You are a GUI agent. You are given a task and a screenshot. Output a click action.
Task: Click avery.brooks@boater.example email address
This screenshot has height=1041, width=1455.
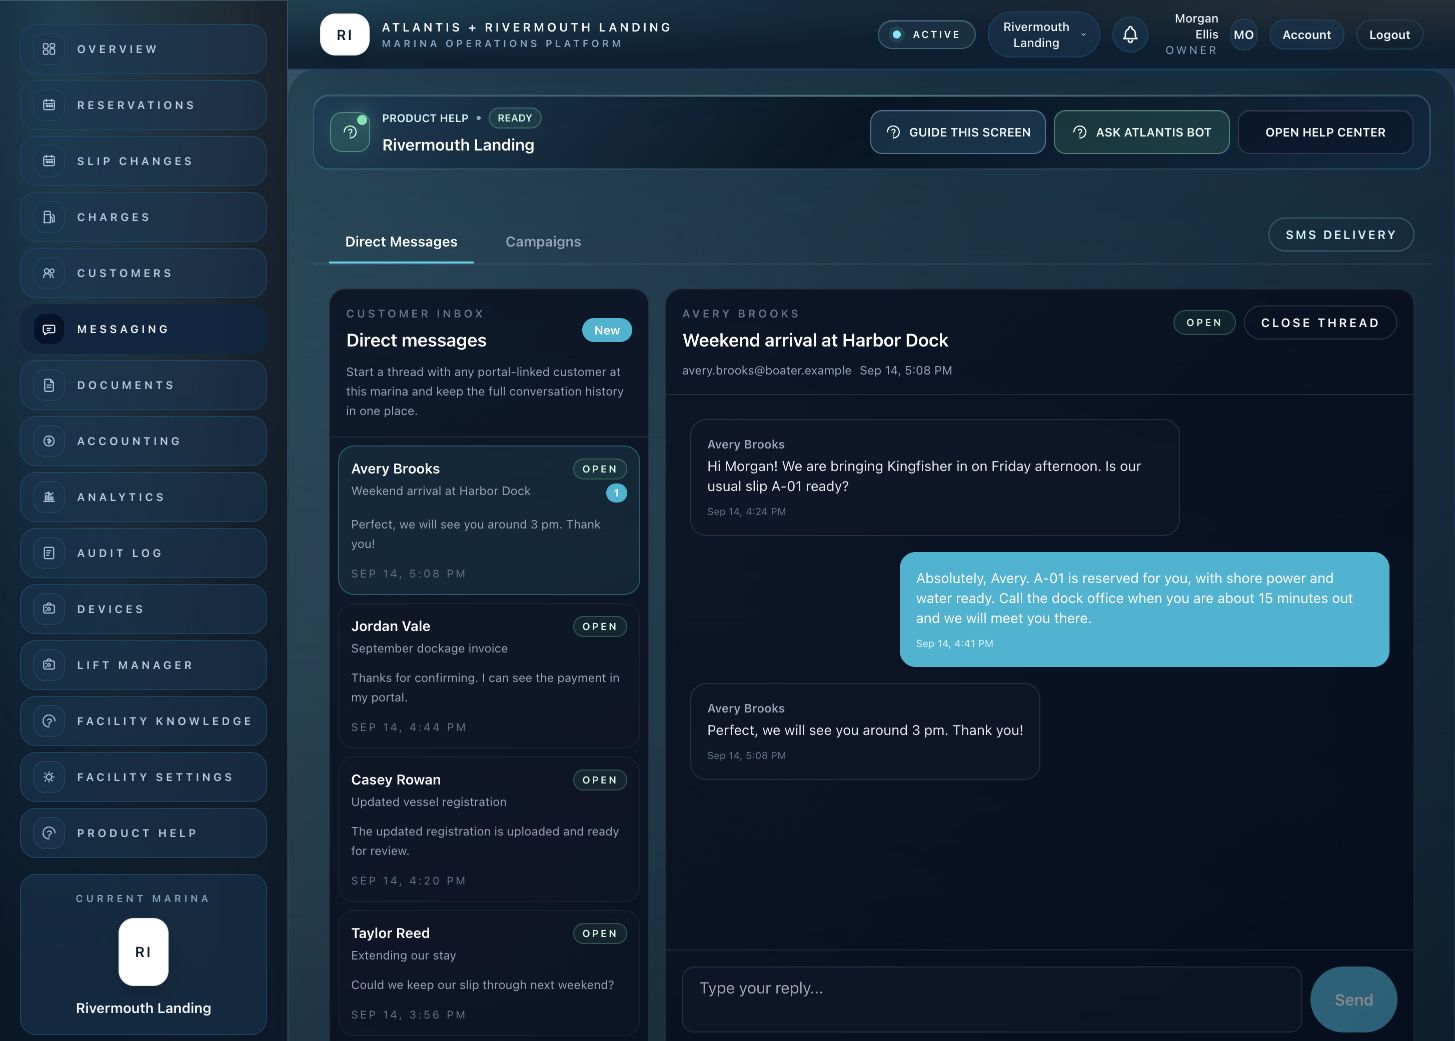[767, 370]
